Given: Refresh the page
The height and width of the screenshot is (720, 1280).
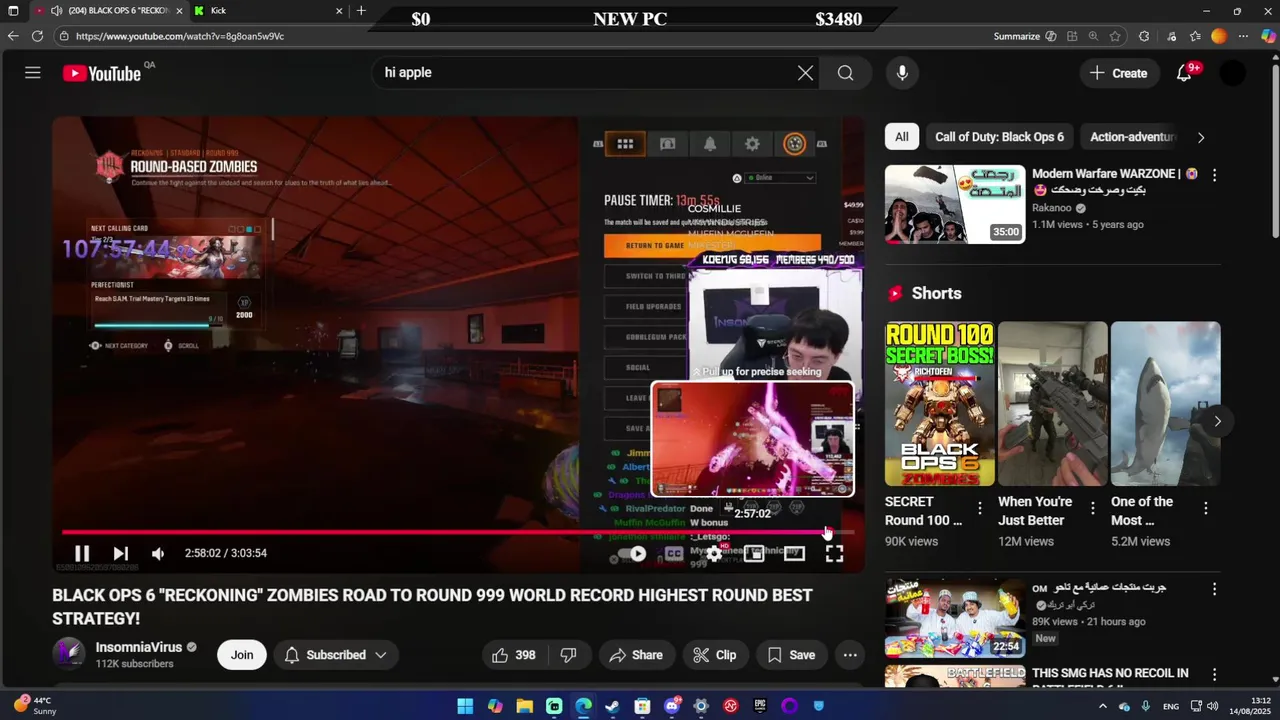Looking at the screenshot, I should (x=37, y=36).
